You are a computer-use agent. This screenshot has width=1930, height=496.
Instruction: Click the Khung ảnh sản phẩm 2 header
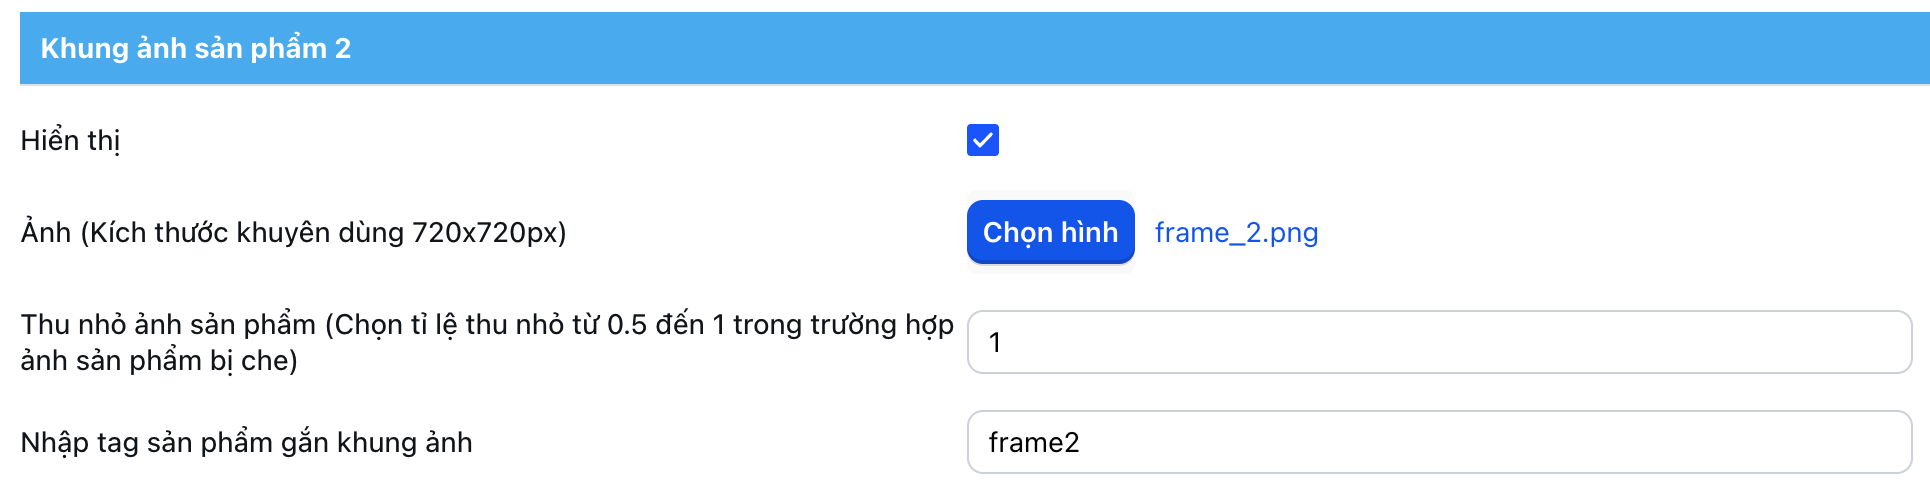[x=196, y=48]
